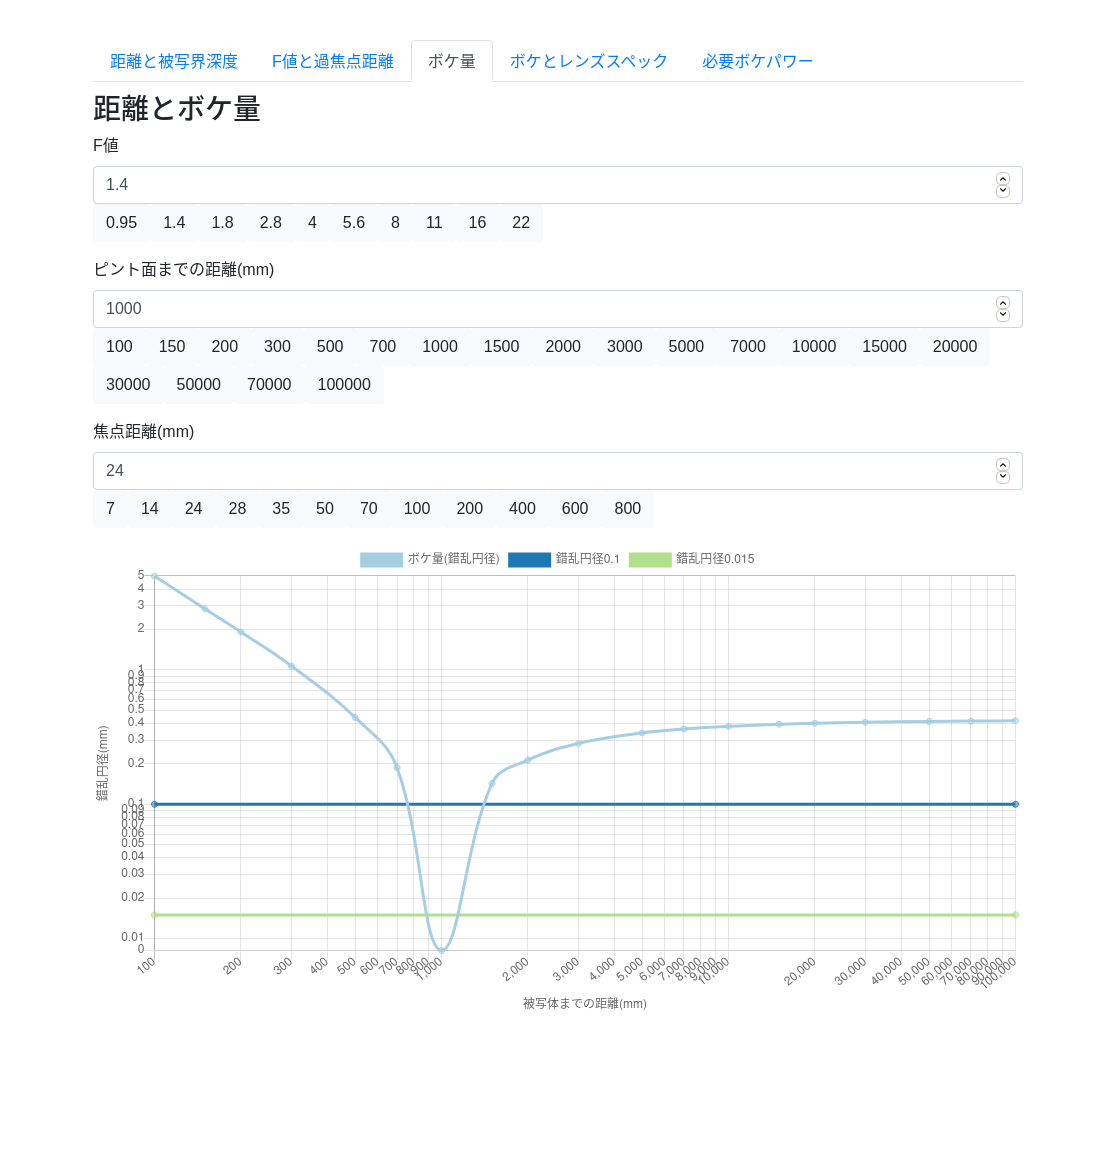Pick the 100000 focus distance preset
Screen dimensions: 1116x1169
[344, 385]
